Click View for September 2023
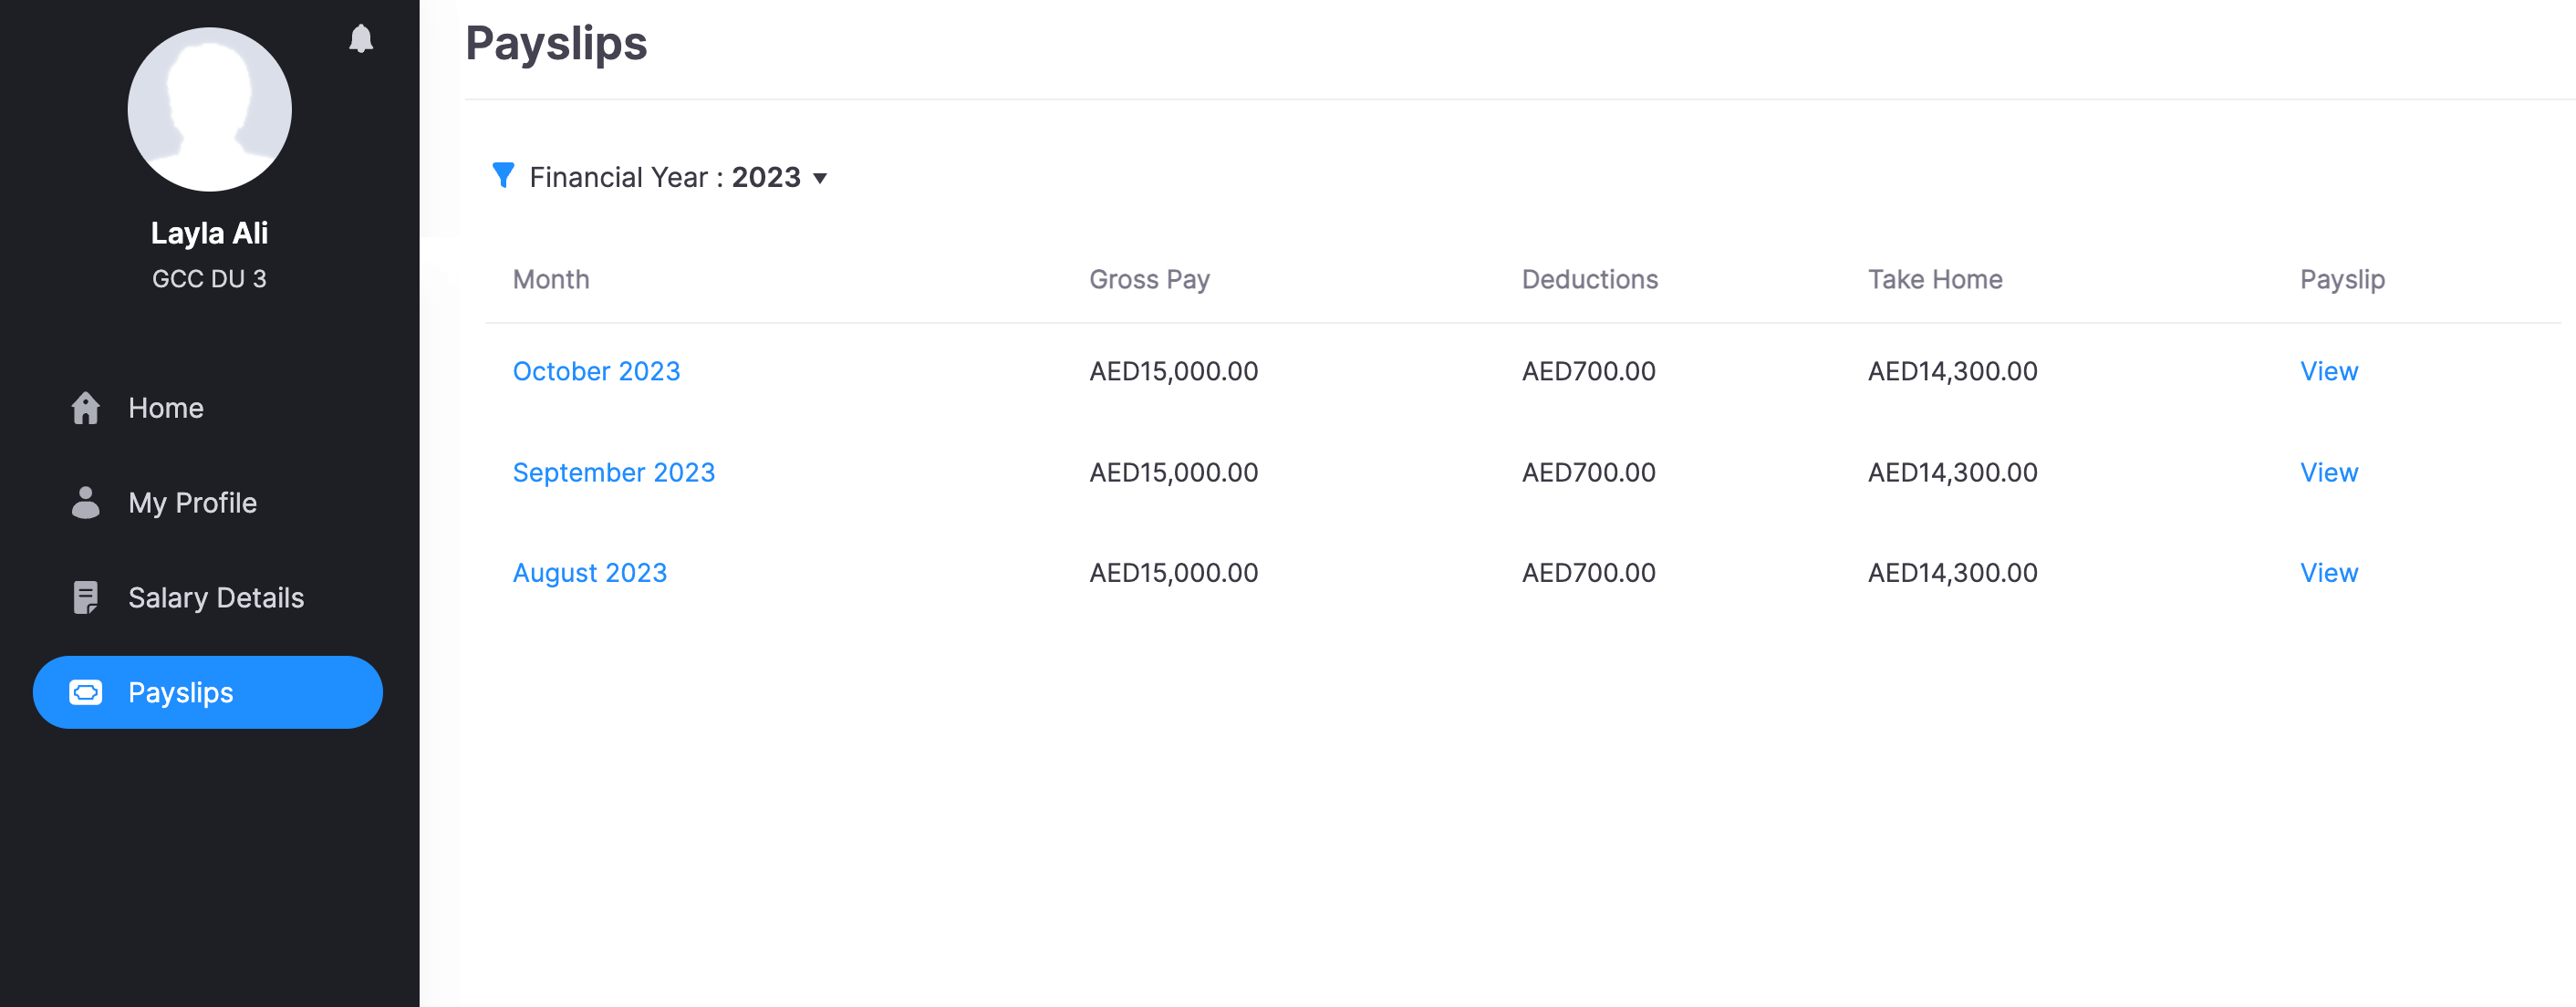This screenshot has width=2576, height=1007. tap(2328, 472)
